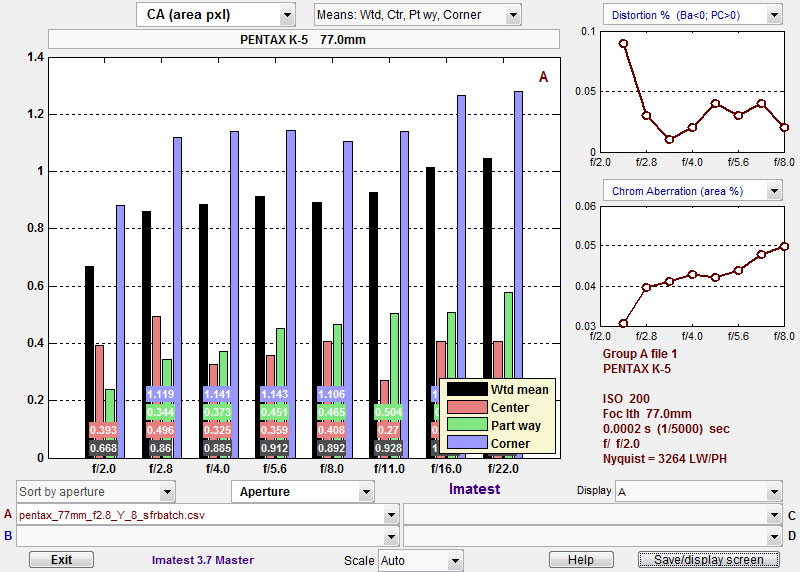Open the file C dropdown

[x=593, y=515]
